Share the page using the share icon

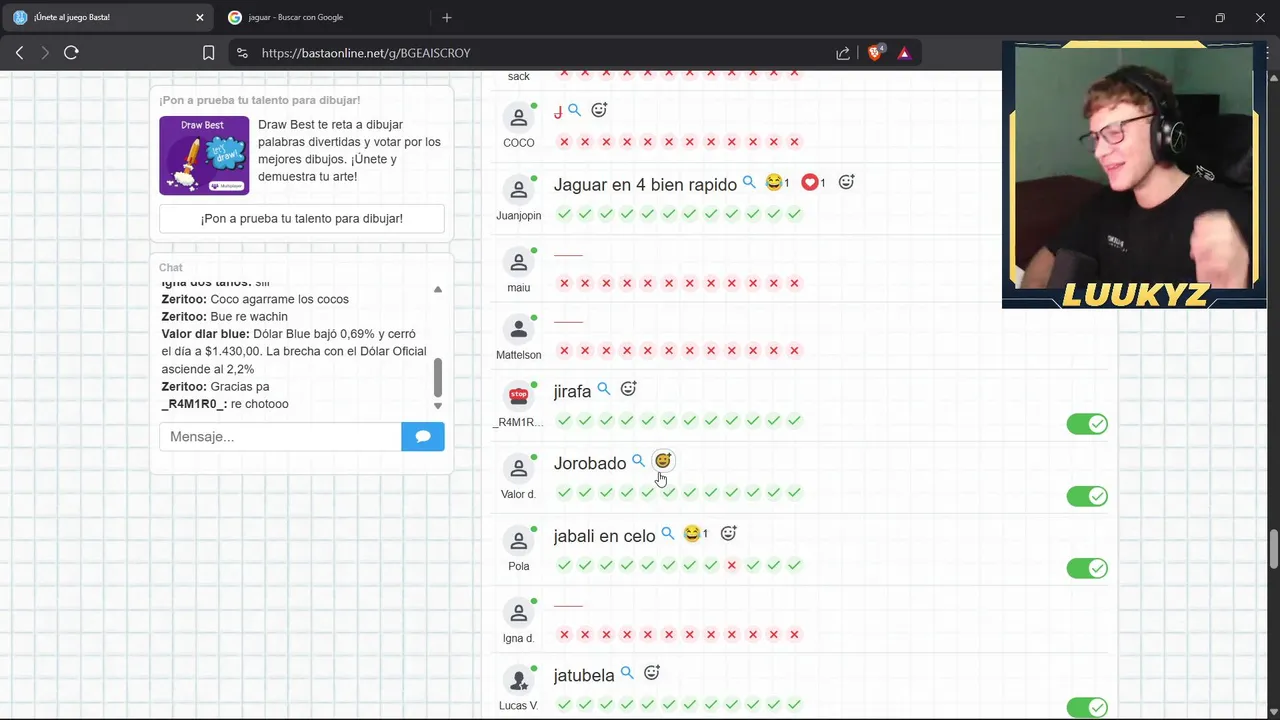coord(843,53)
